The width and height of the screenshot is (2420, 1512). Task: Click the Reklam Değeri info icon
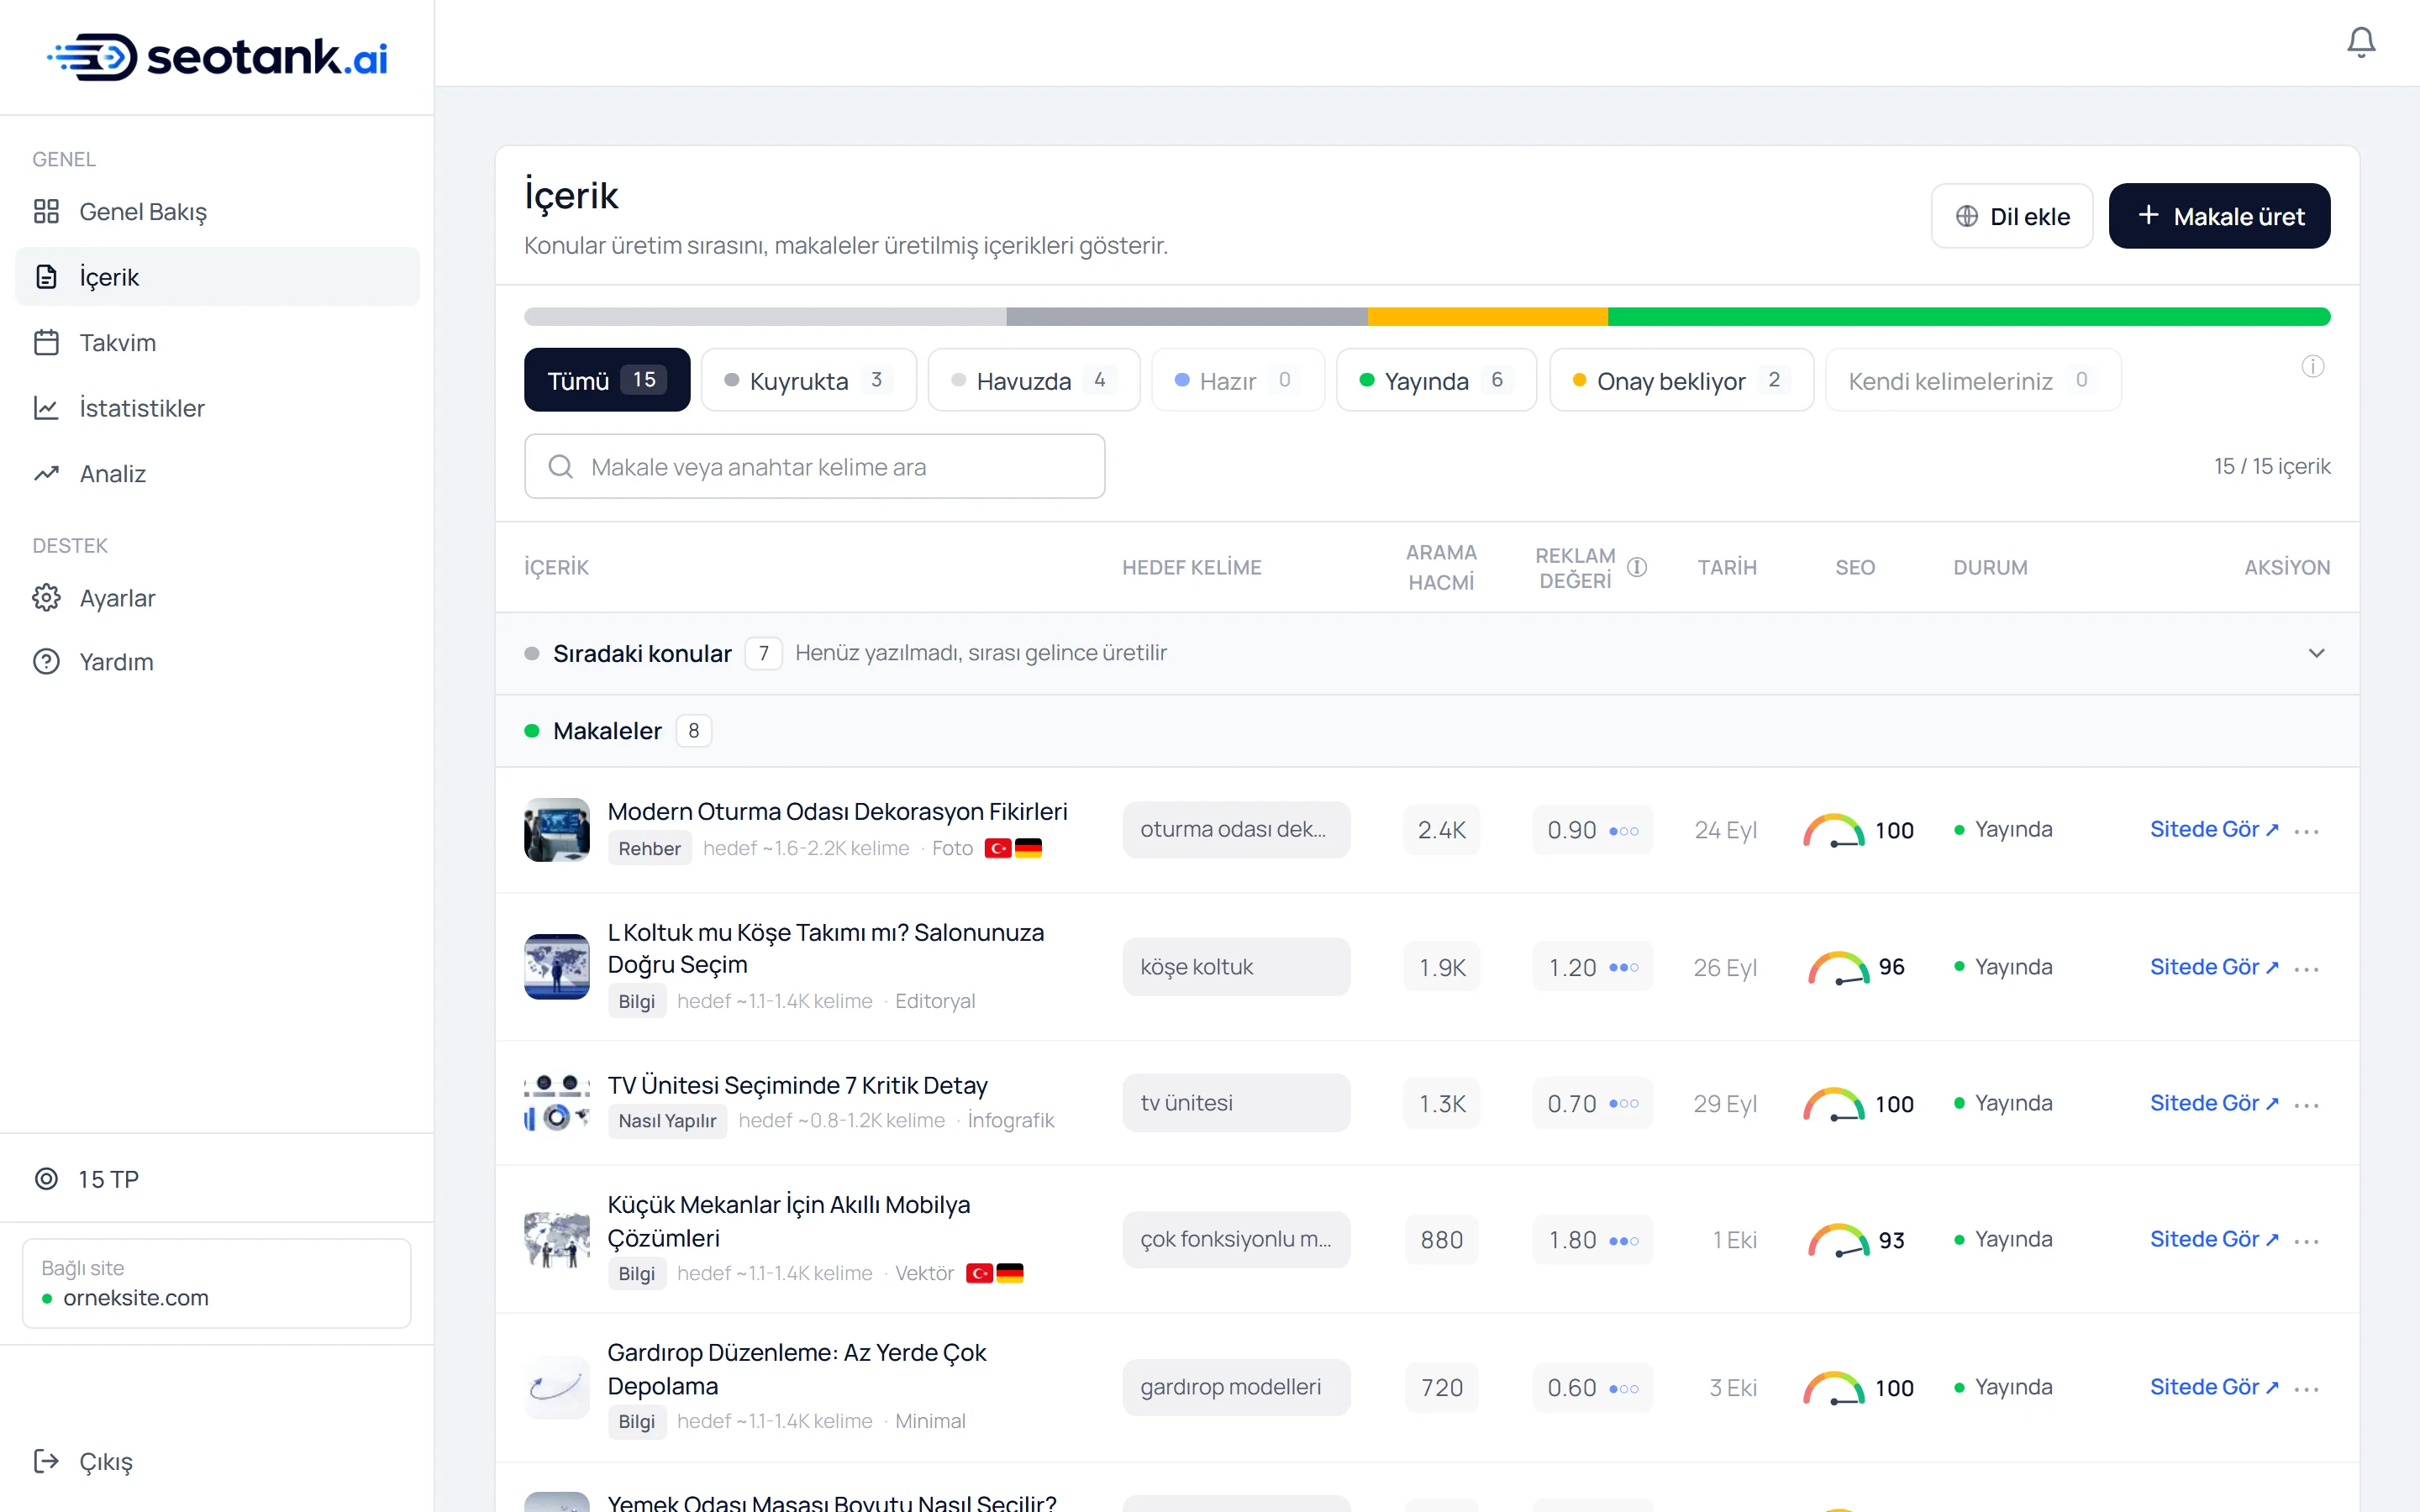click(x=1637, y=567)
